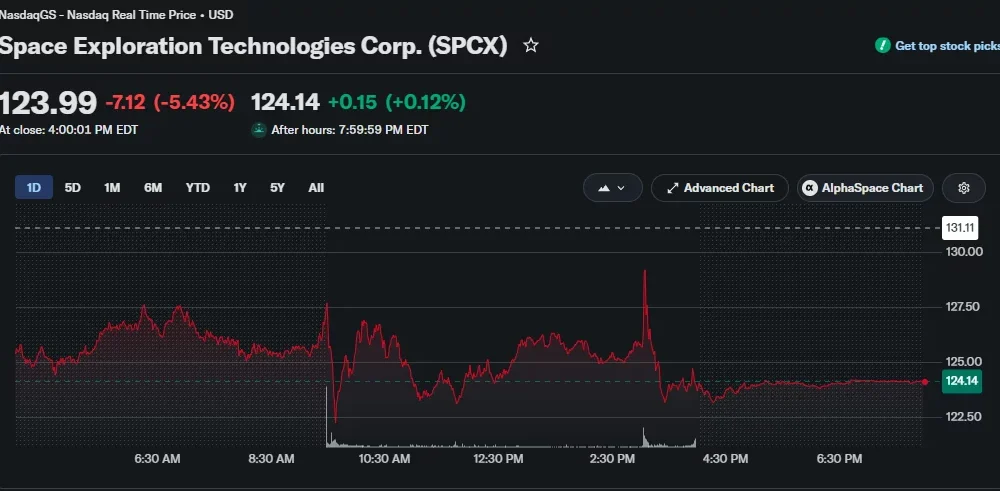Click the after hours price 124.14 header
Image resolution: width=1000 pixels, height=491 pixels.
tap(285, 102)
